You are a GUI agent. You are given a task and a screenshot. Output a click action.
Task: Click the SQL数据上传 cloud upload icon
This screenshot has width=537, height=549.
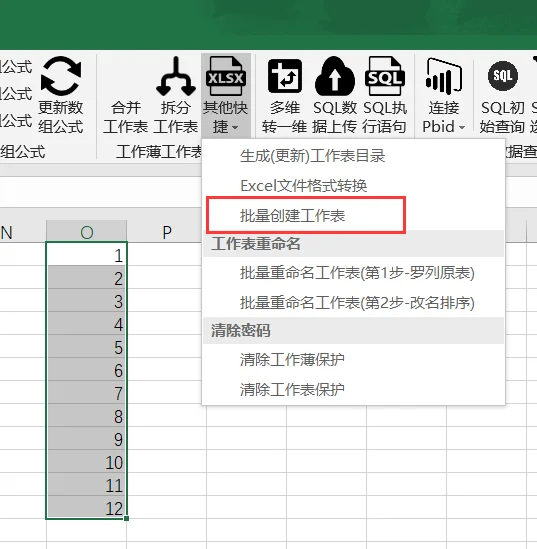click(x=335, y=76)
